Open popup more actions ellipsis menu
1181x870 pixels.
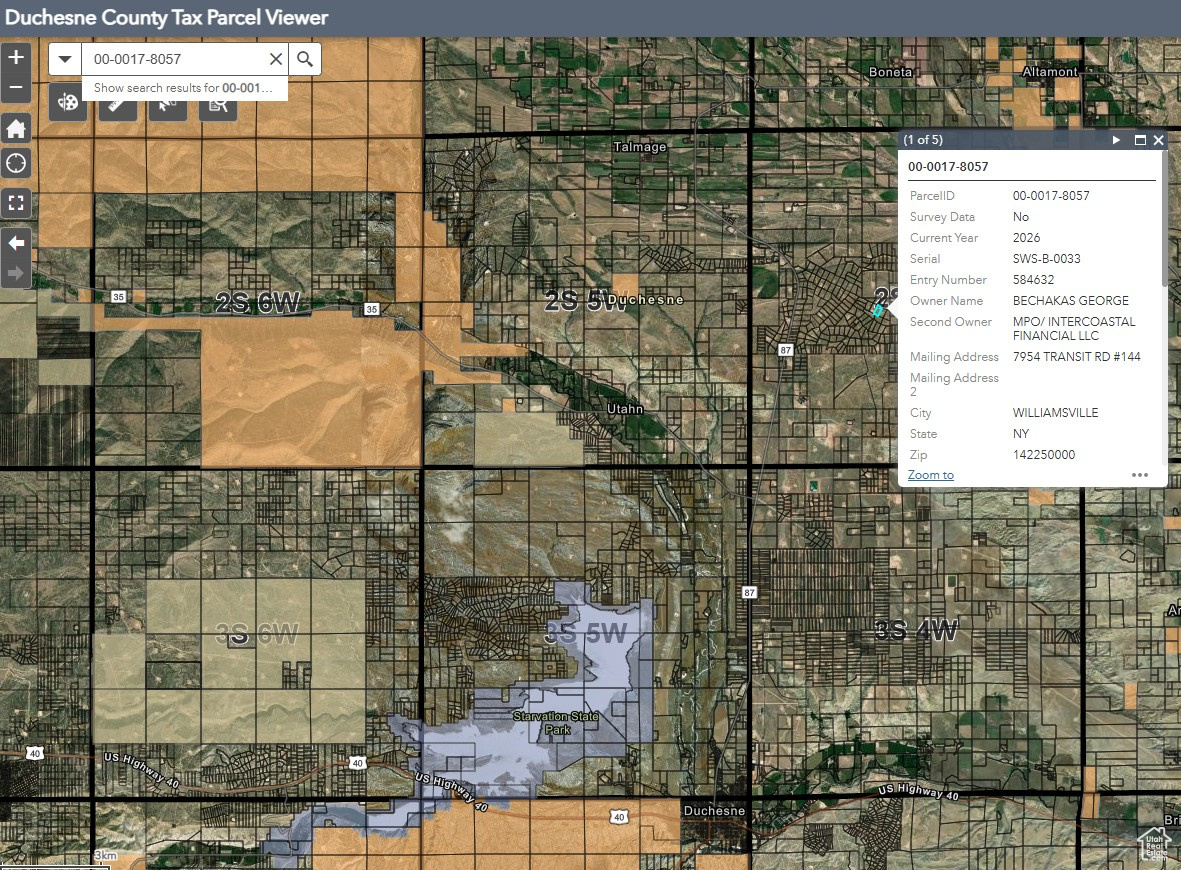pyautogui.click(x=1140, y=475)
